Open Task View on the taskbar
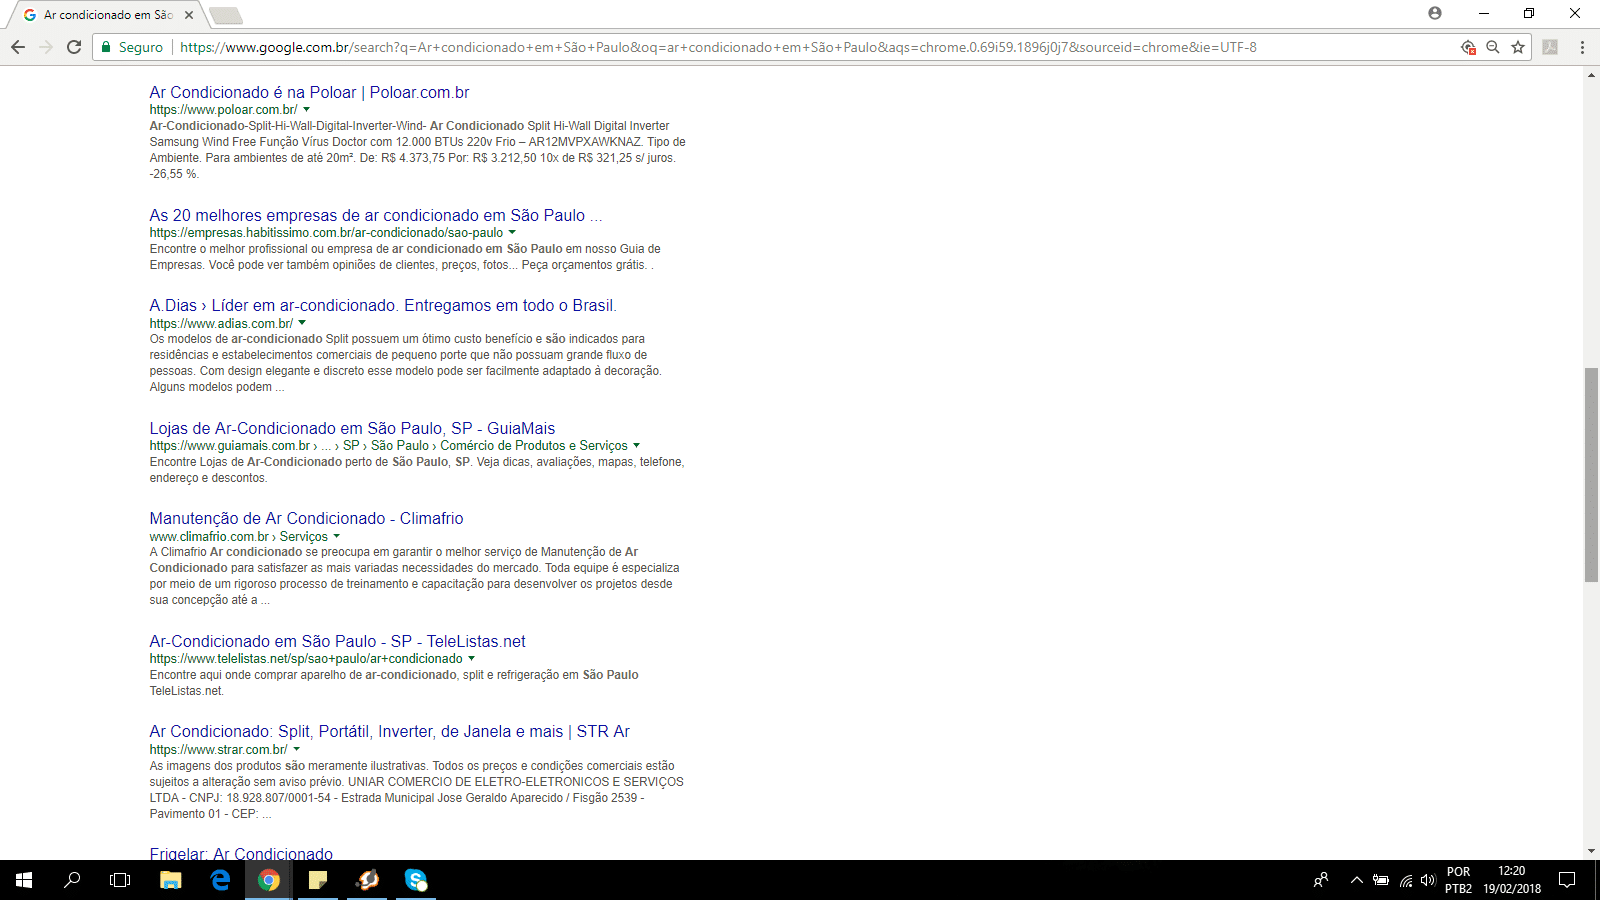 tap(120, 880)
